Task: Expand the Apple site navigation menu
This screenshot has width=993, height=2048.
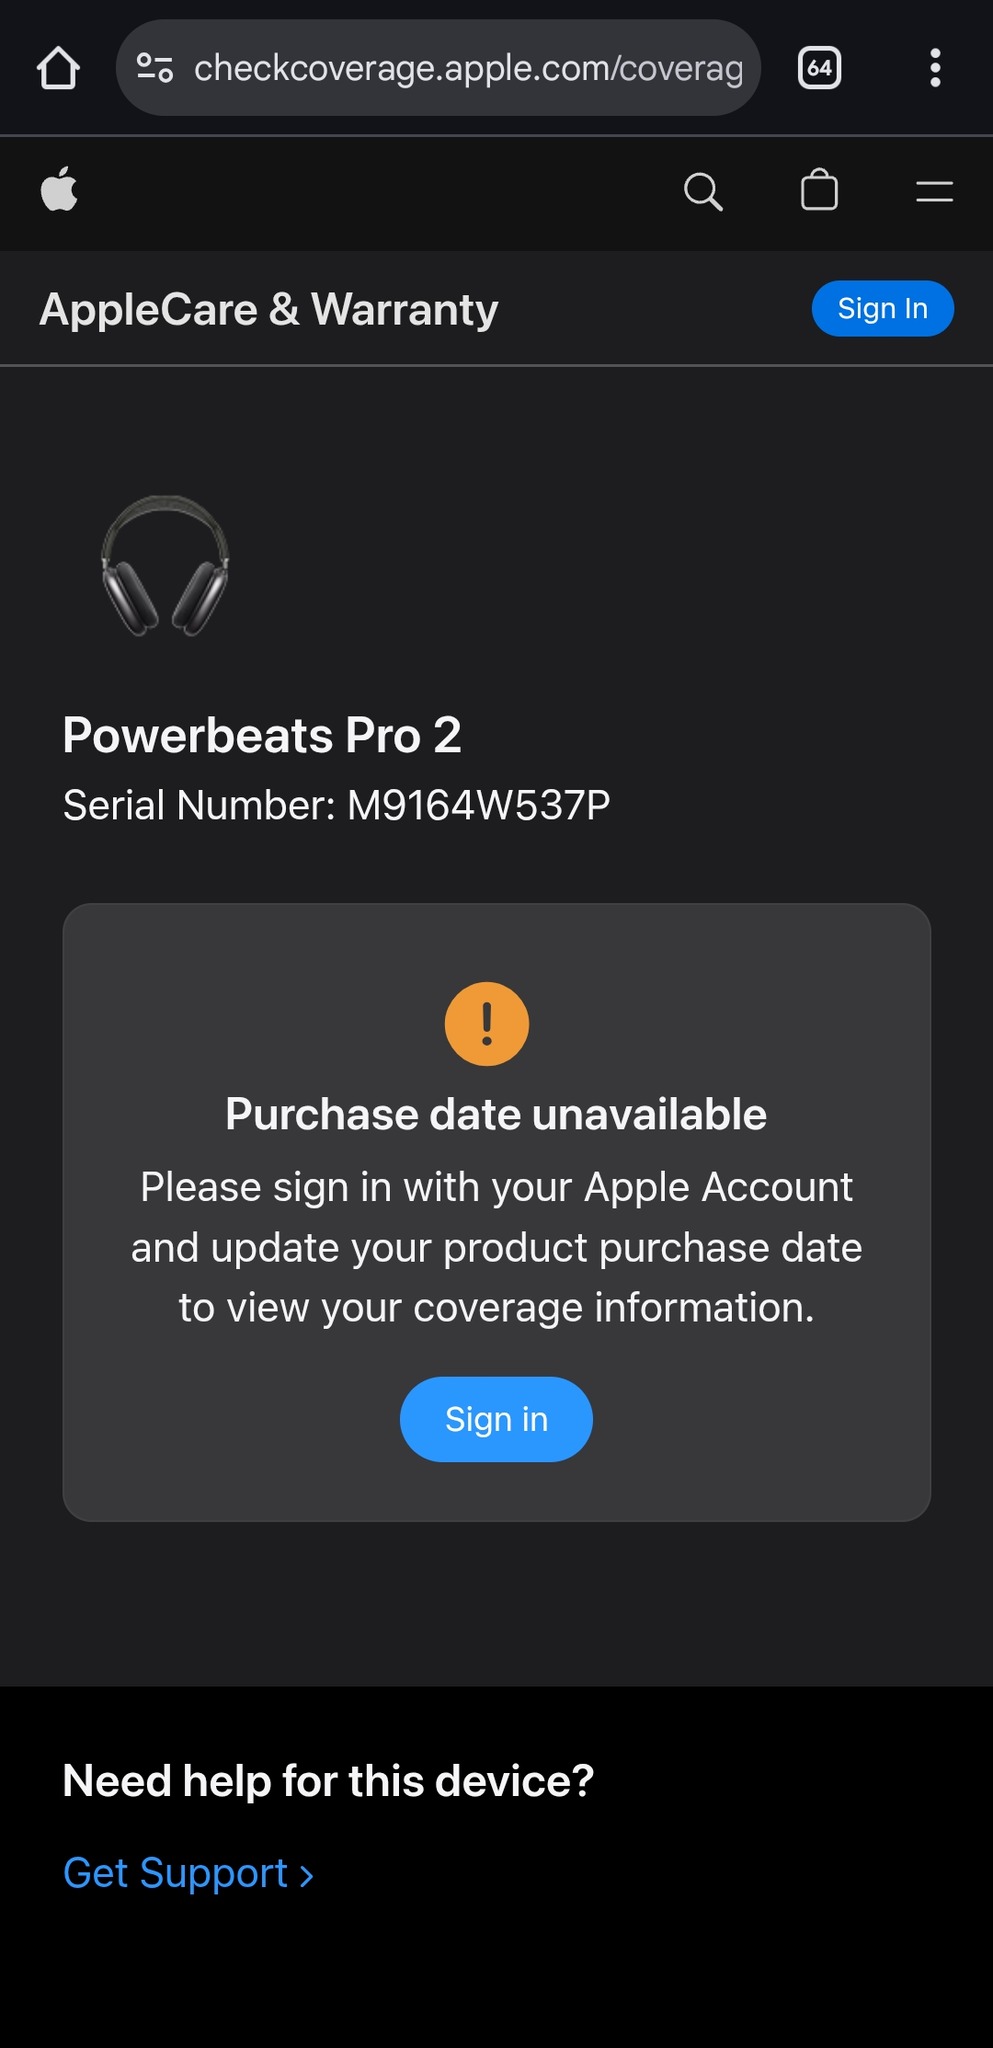Action: click(x=934, y=191)
